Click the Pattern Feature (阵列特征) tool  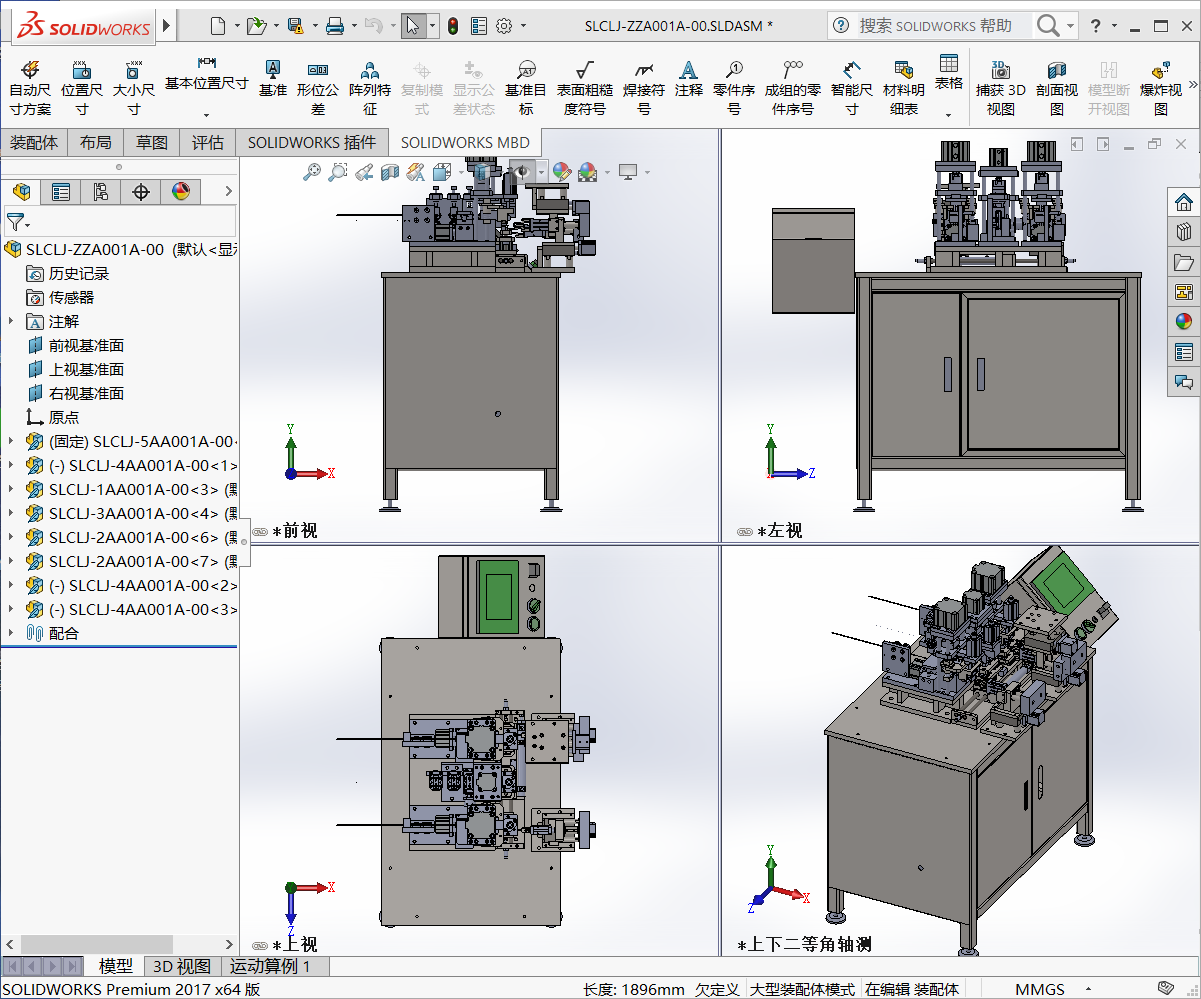click(370, 87)
